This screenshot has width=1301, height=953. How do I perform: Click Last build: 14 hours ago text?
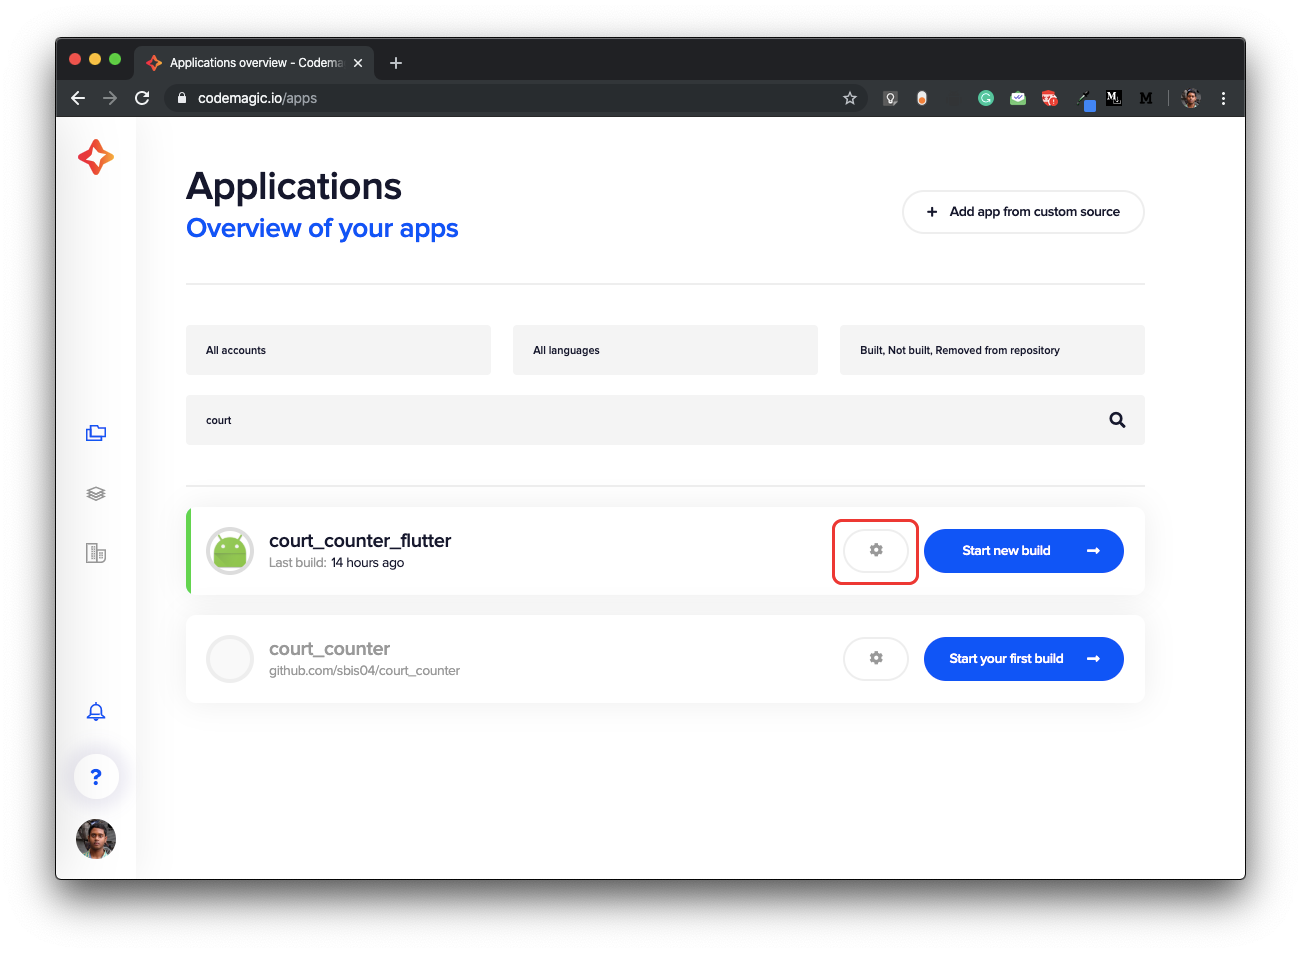336,563
